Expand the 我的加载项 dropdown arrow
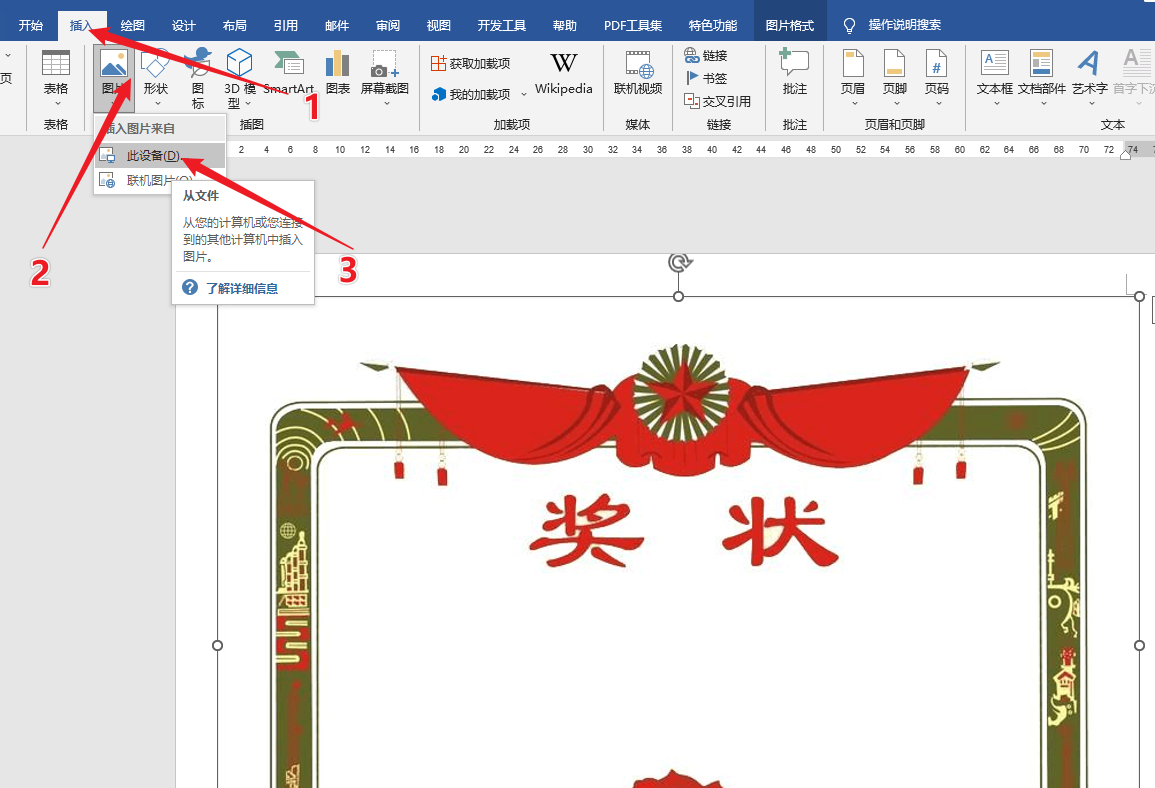1155x788 pixels. pyautogui.click(x=524, y=94)
